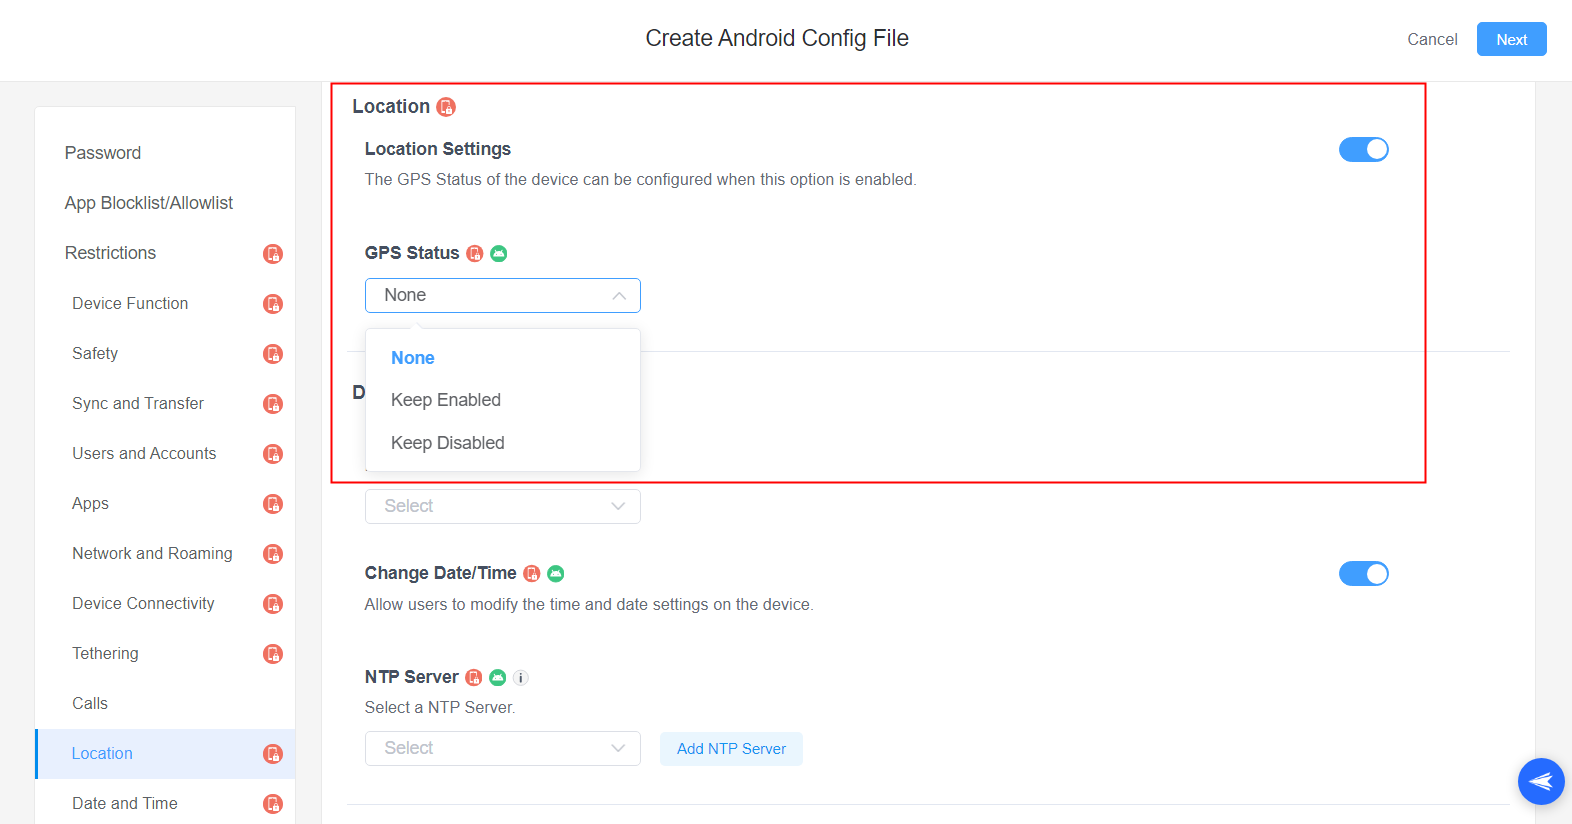Open the Tethering settings section
The width and height of the screenshot is (1572, 824).
point(105,653)
